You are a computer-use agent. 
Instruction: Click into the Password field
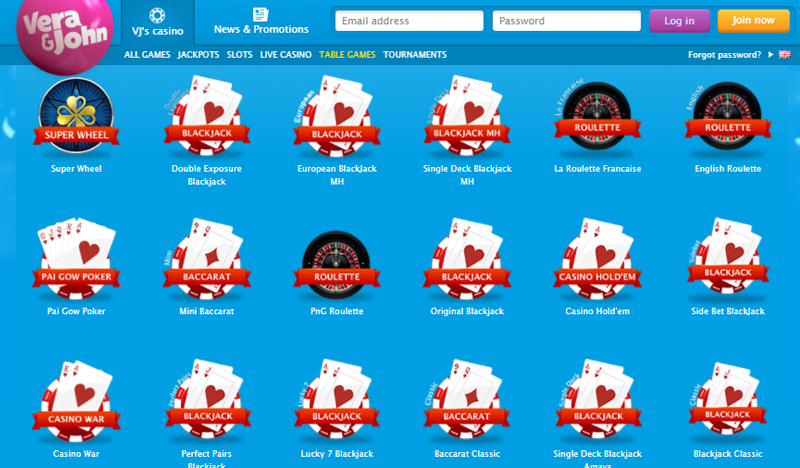pos(566,21)
